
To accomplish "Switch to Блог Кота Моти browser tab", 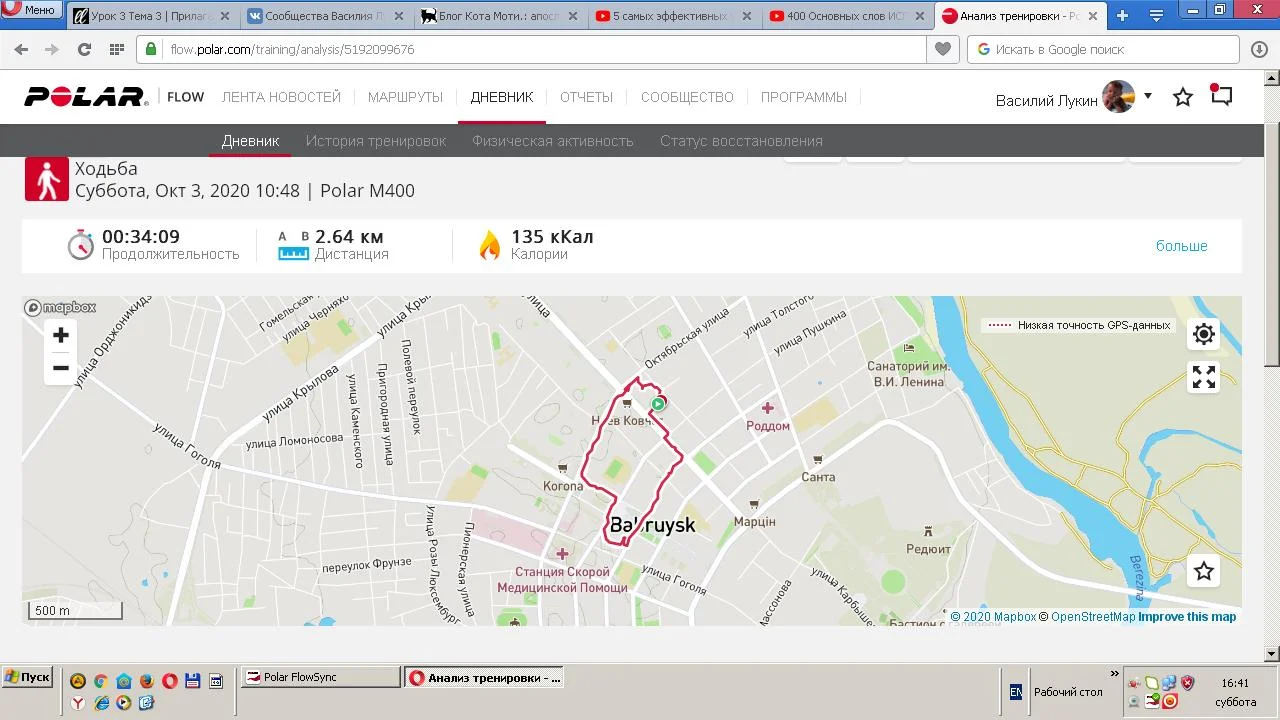I will (500, 16).
